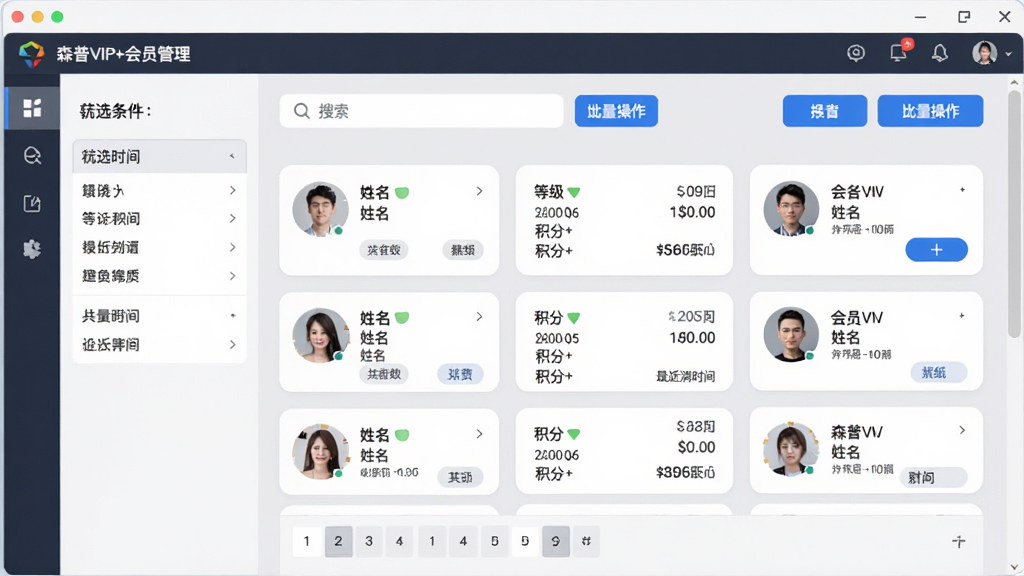Select the avatar in 会员VIV card
Image resolution: width=1024 pixels, height=576 pixels.
(791, 334)
